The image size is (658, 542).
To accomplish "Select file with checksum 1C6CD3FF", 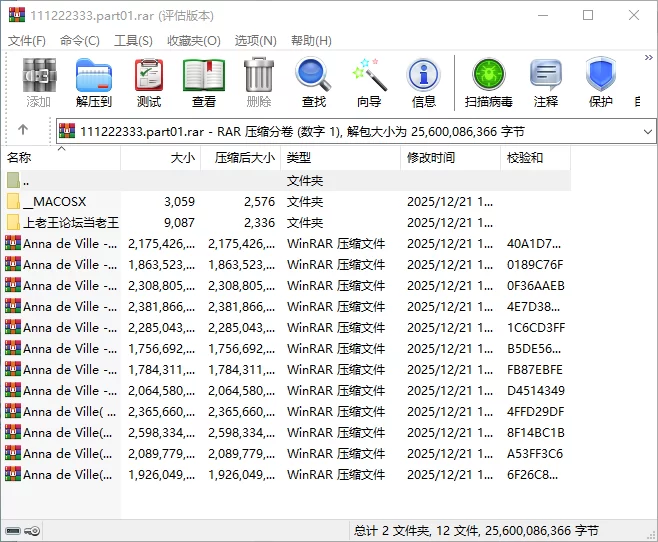I will coord(287,328).
